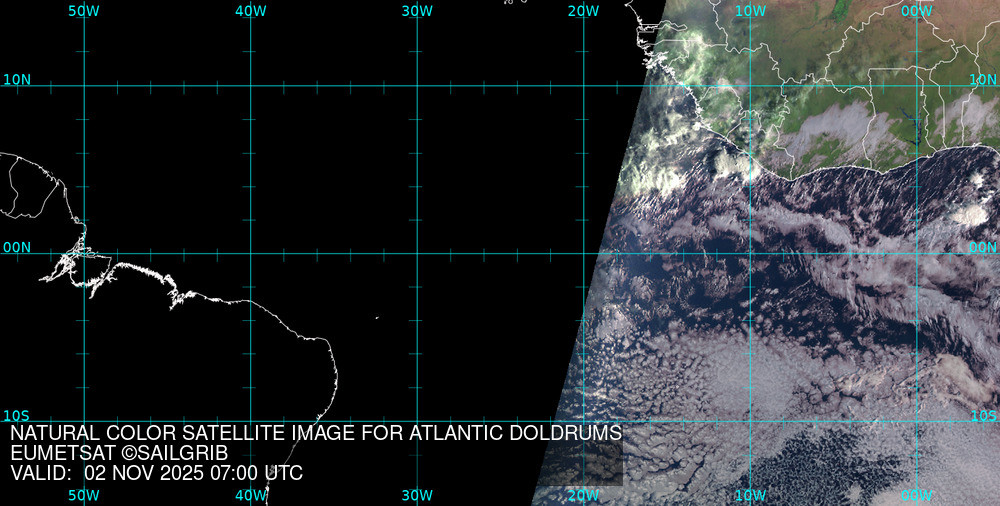Click the 00N latitude label on left edge
The width and height of the screenshot is (1000, 506).
pos(17,247)
